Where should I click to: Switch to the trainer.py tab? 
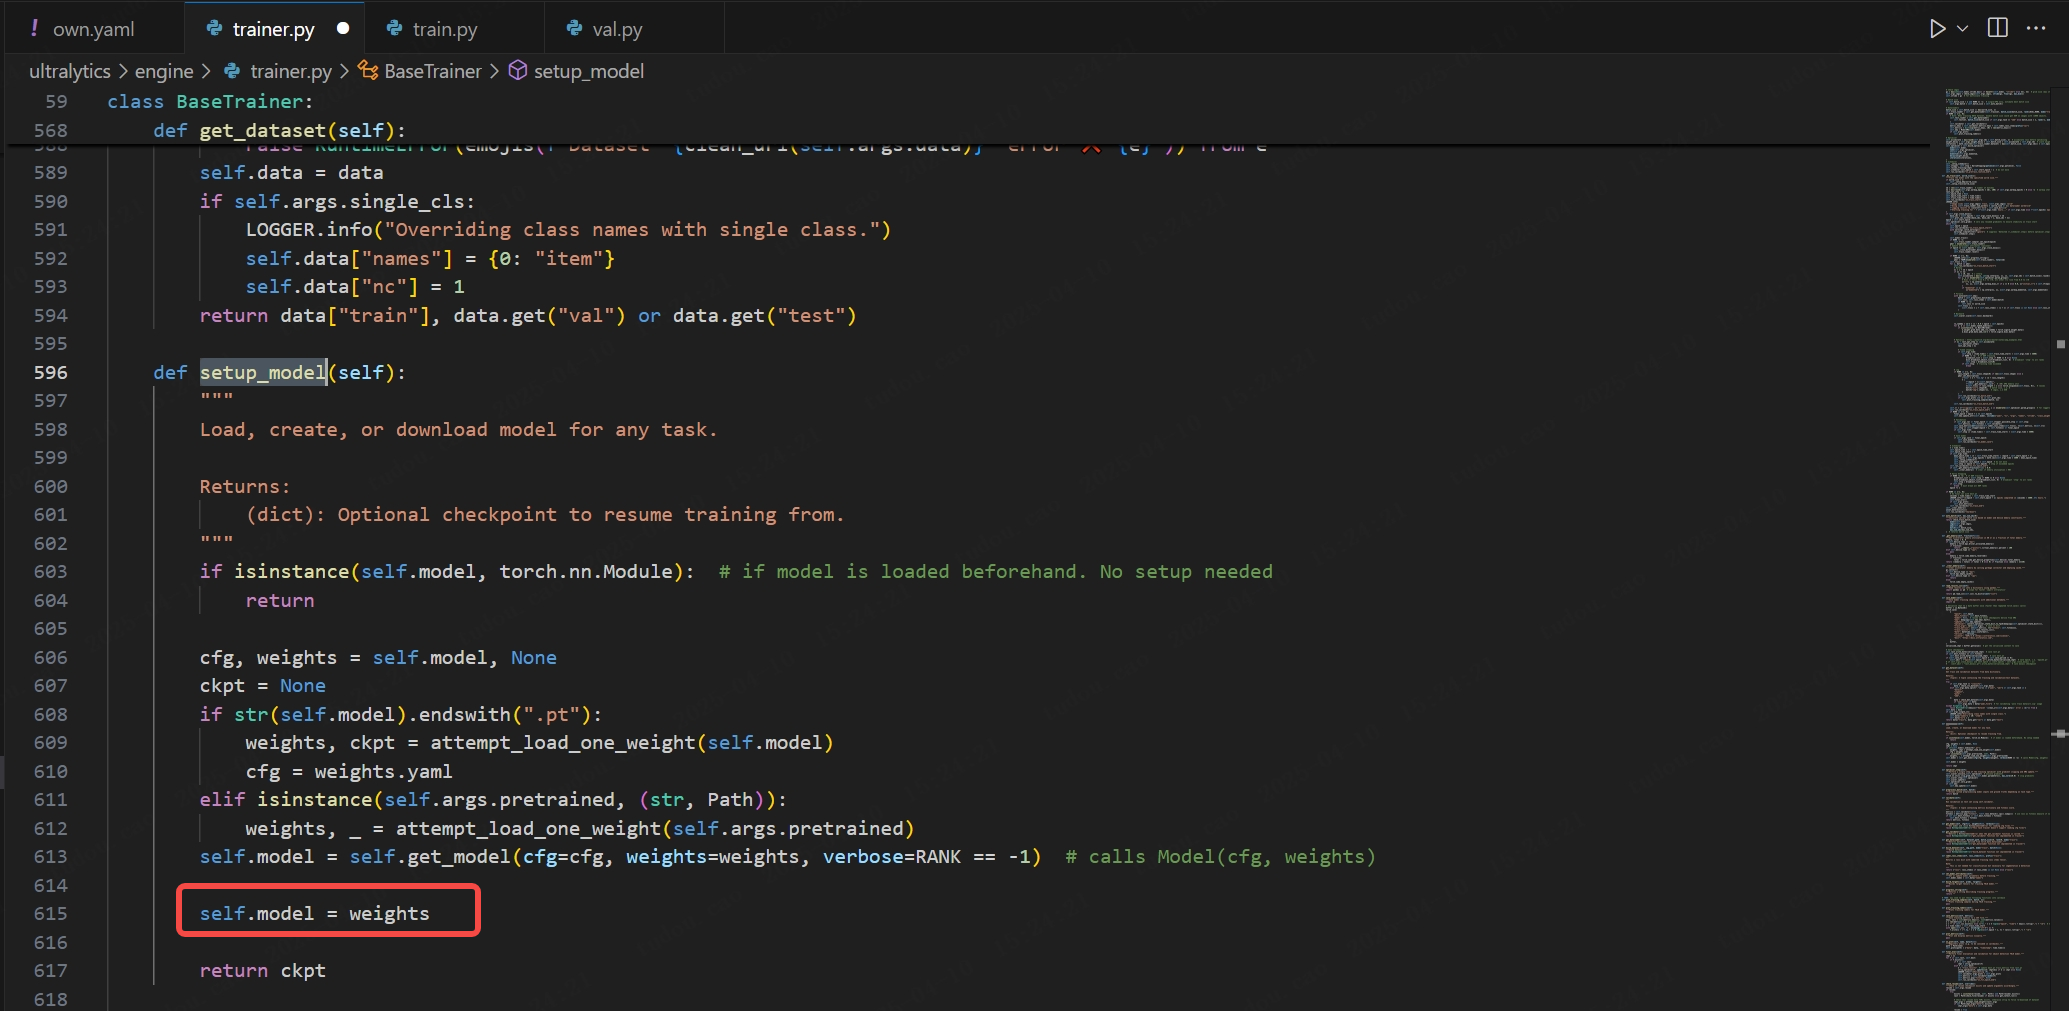tap(273, 29)
